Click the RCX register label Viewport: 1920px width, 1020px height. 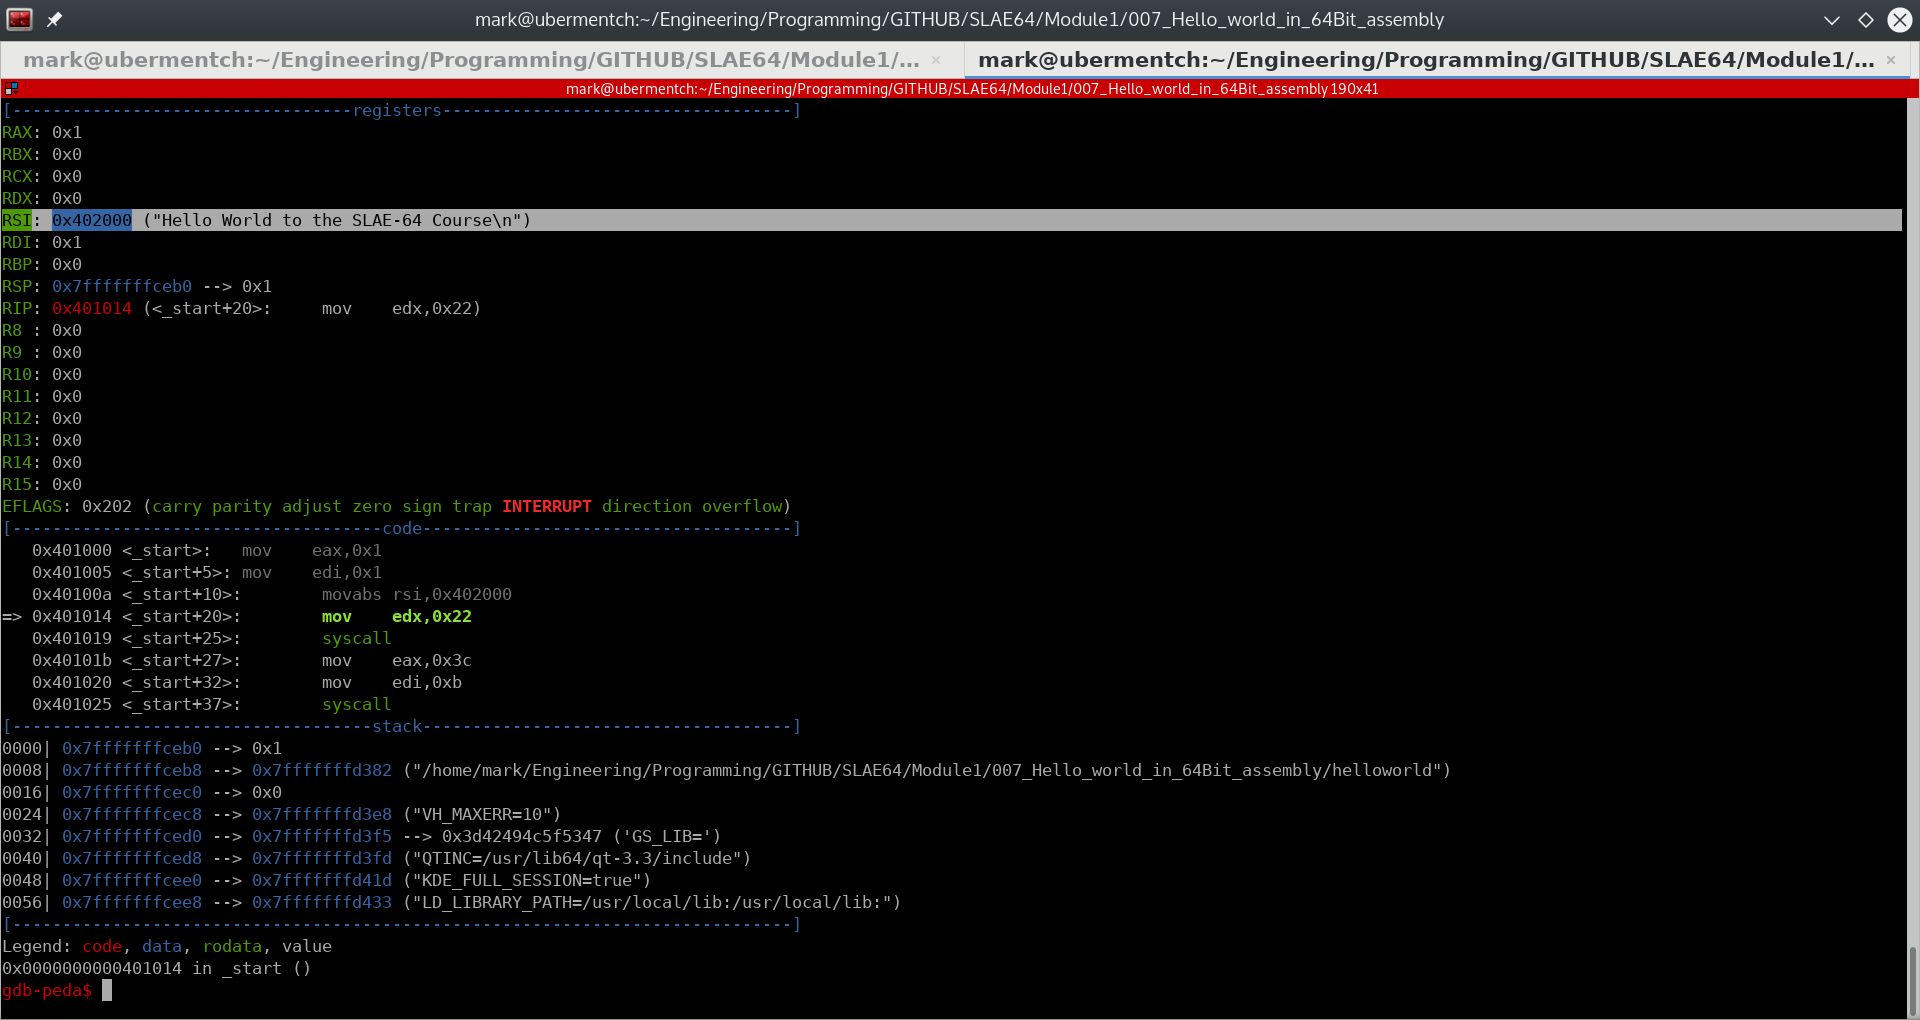[17, 176]
